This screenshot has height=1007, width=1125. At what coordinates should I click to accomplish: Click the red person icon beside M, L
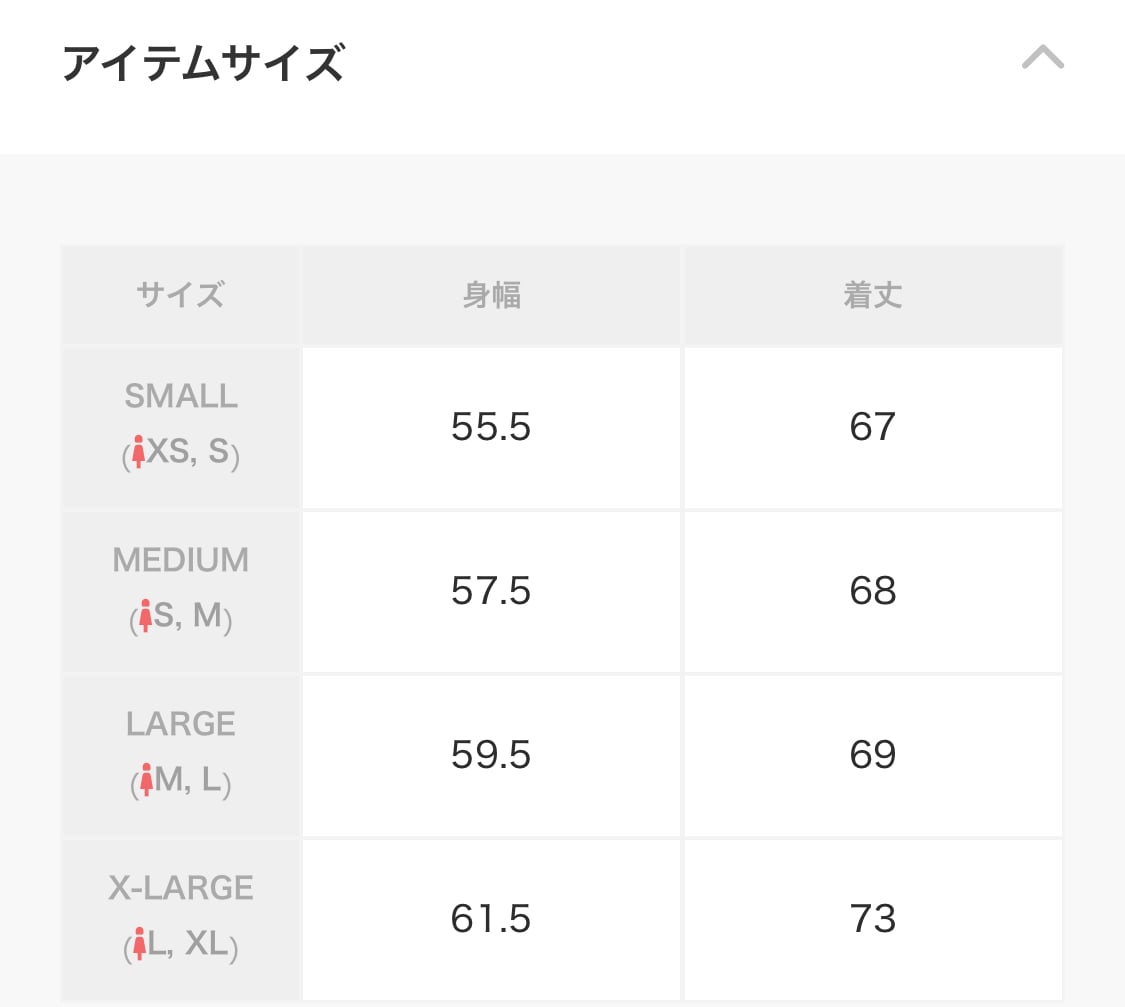[x=146, y=780]
